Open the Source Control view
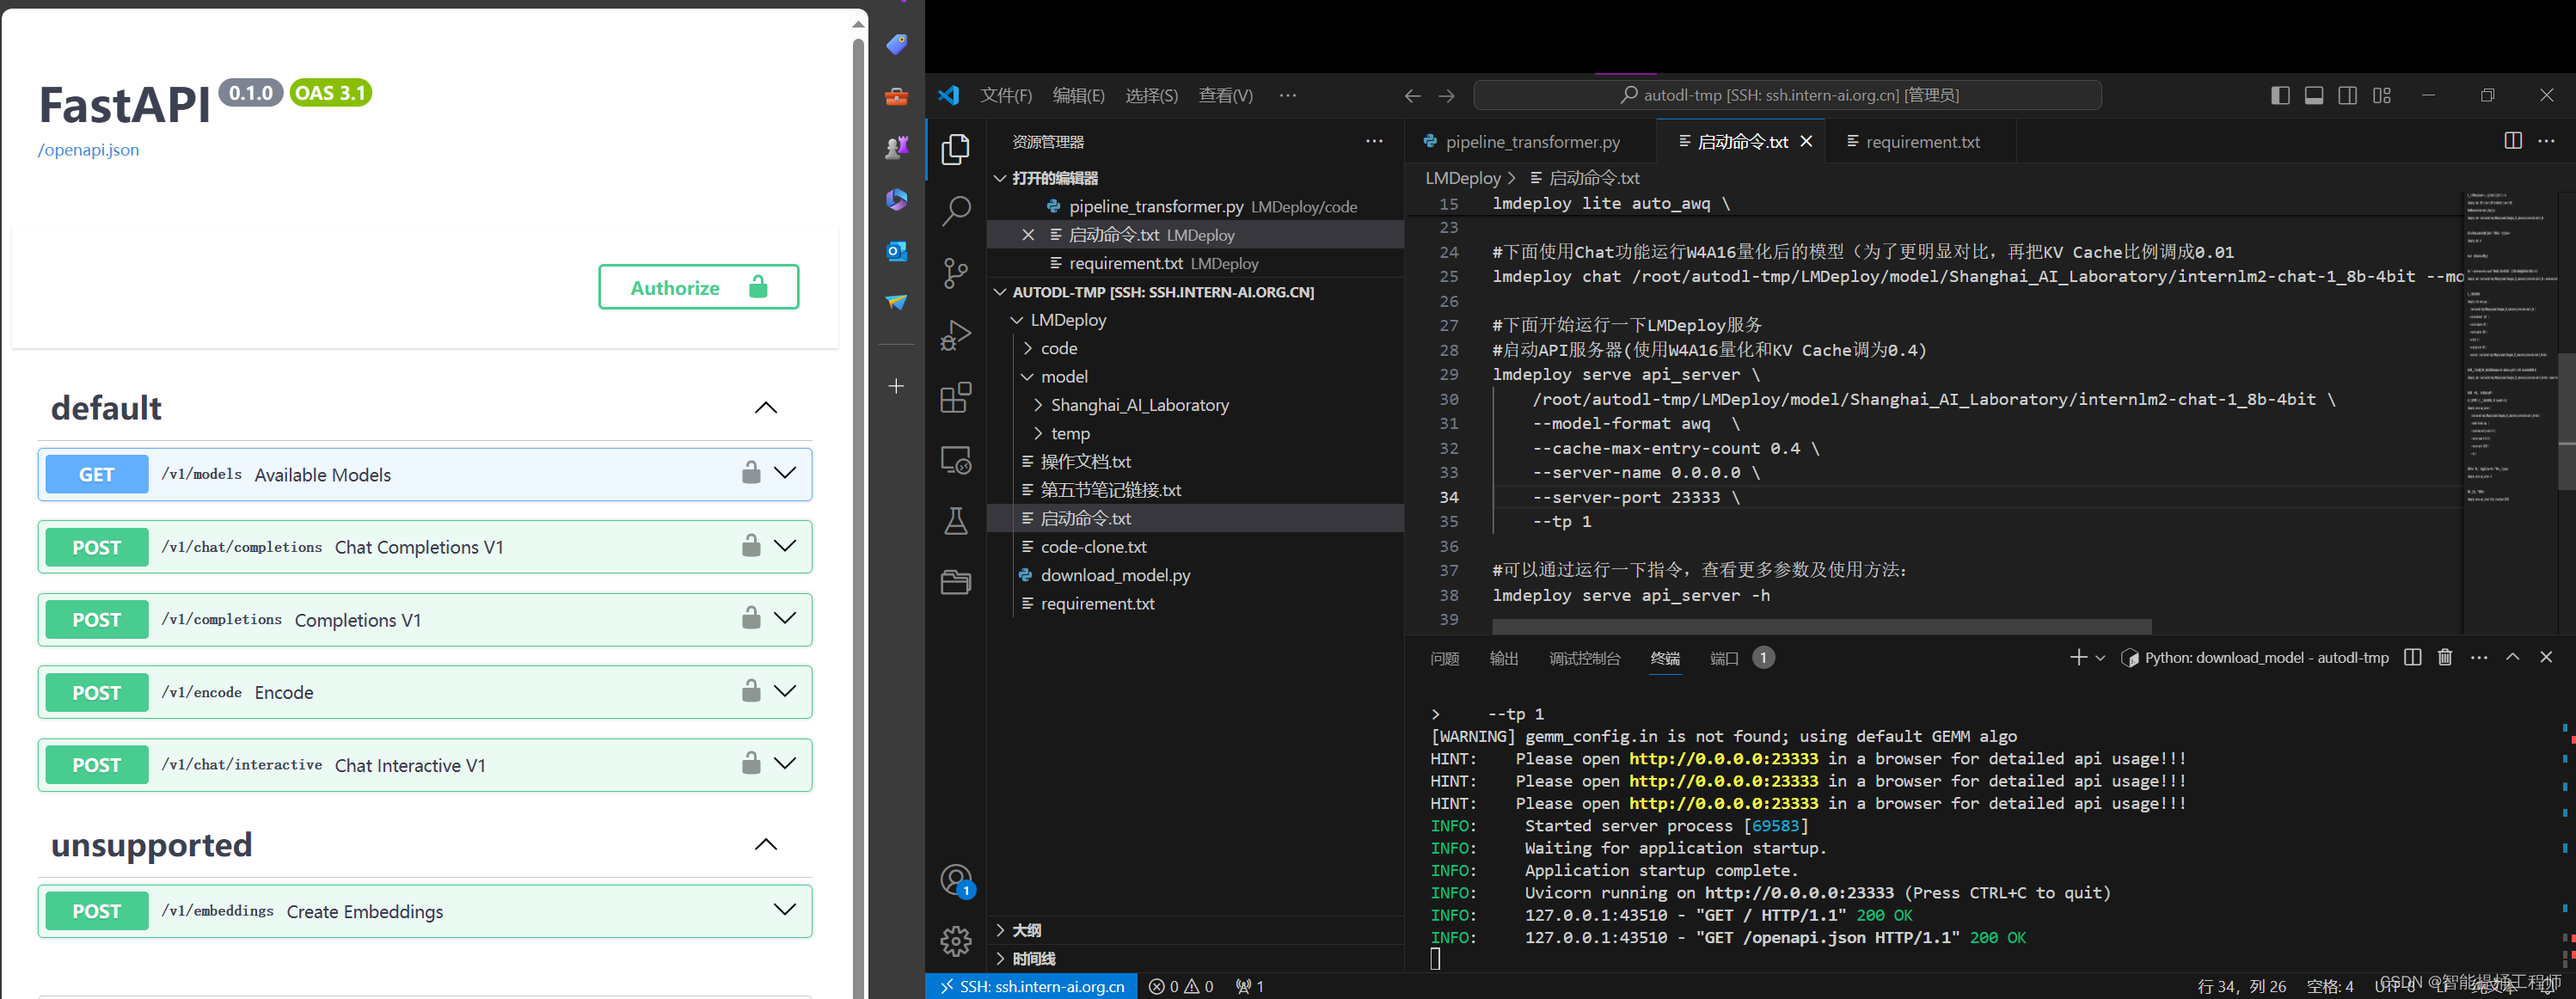 click(956, 273)
